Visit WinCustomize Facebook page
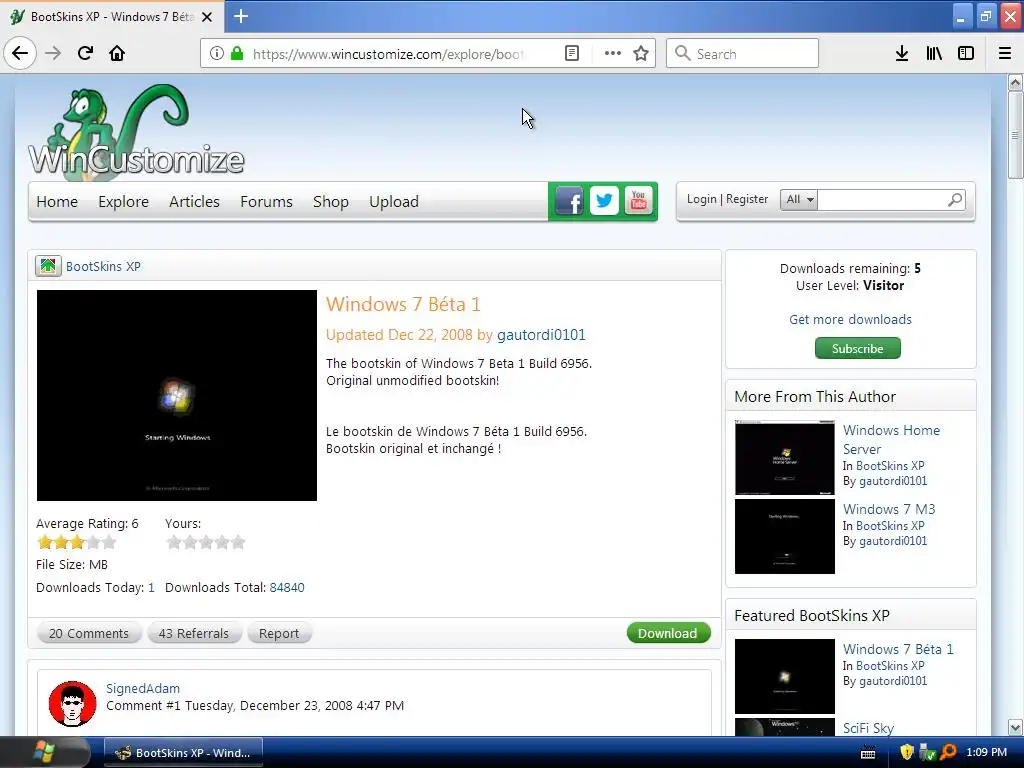Viewport: 1024px width, 768px height. pyautogui.click(x=569, y=201)
